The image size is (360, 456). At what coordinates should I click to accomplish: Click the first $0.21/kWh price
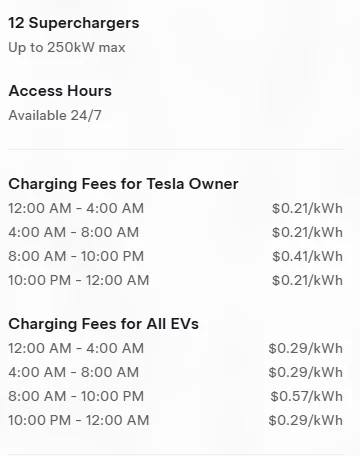pos(307,208)
